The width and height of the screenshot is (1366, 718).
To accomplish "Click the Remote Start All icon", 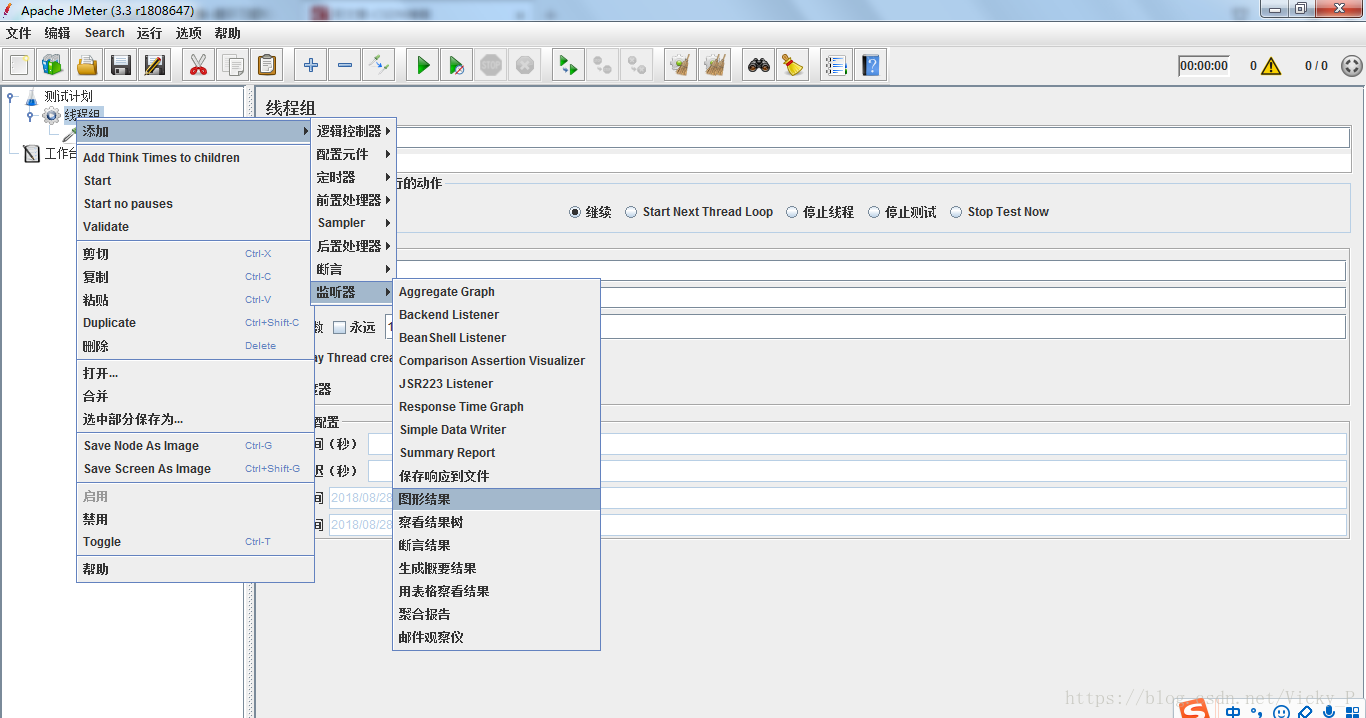I will point(569,66).
